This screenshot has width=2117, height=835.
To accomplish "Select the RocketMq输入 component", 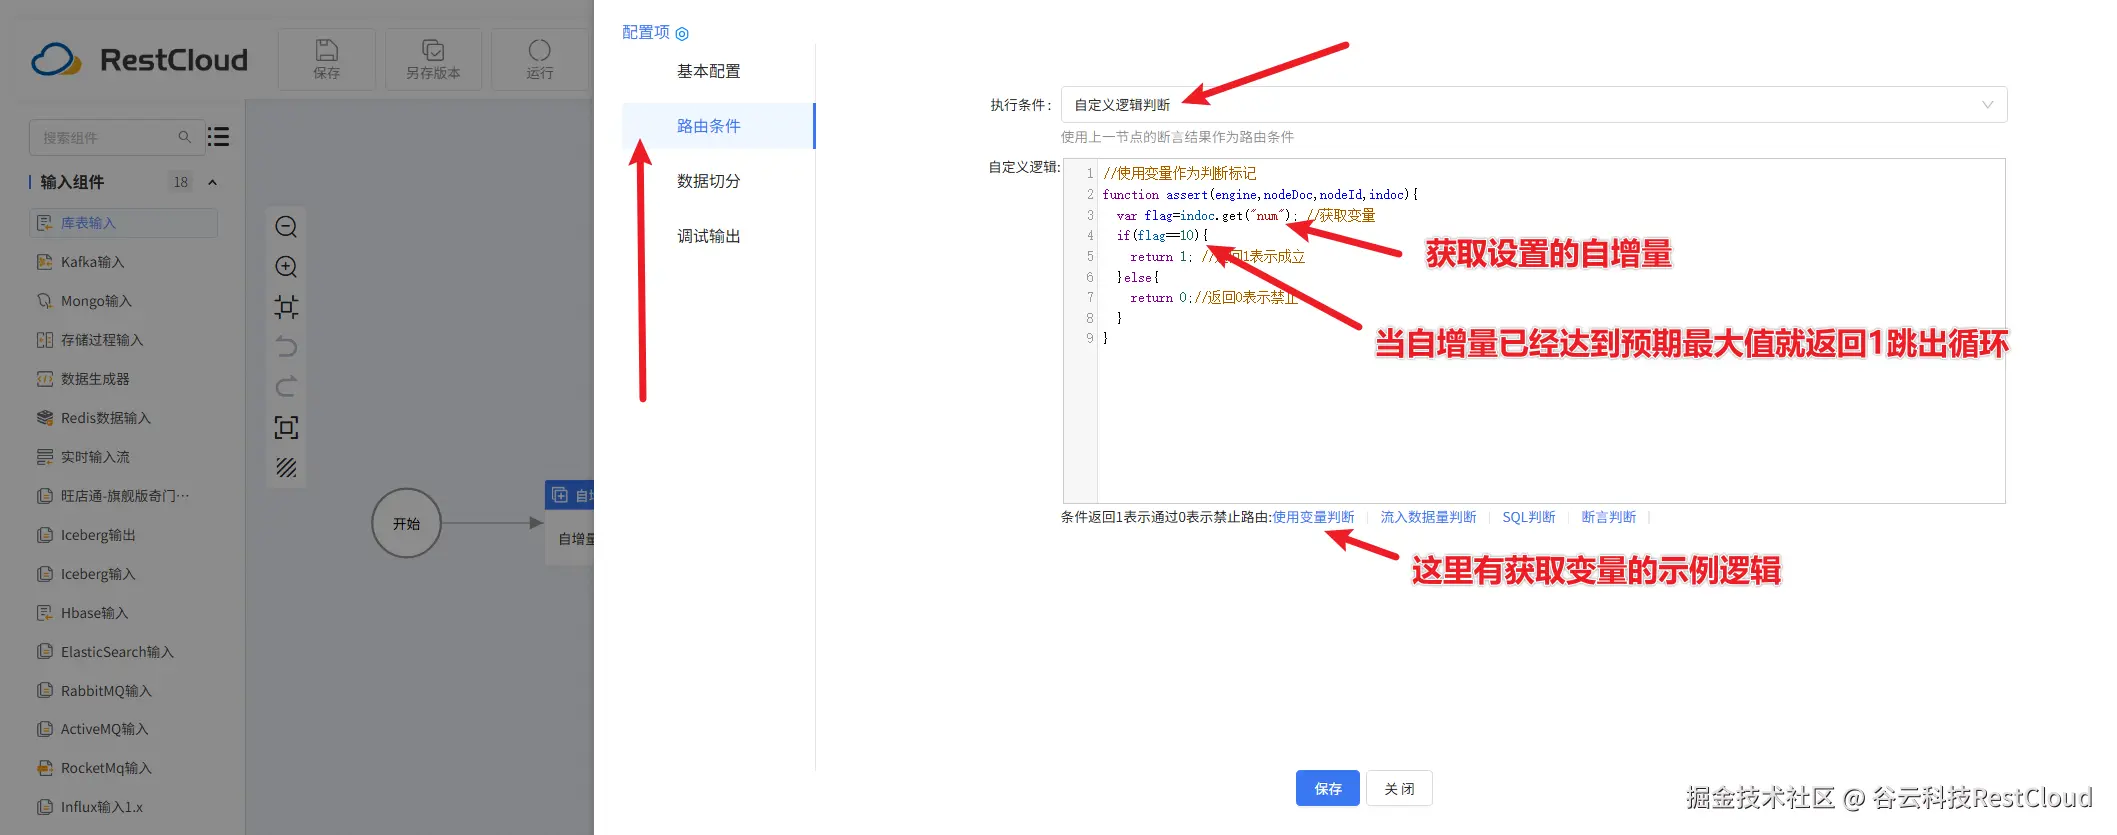I will (x=106, y=768).
